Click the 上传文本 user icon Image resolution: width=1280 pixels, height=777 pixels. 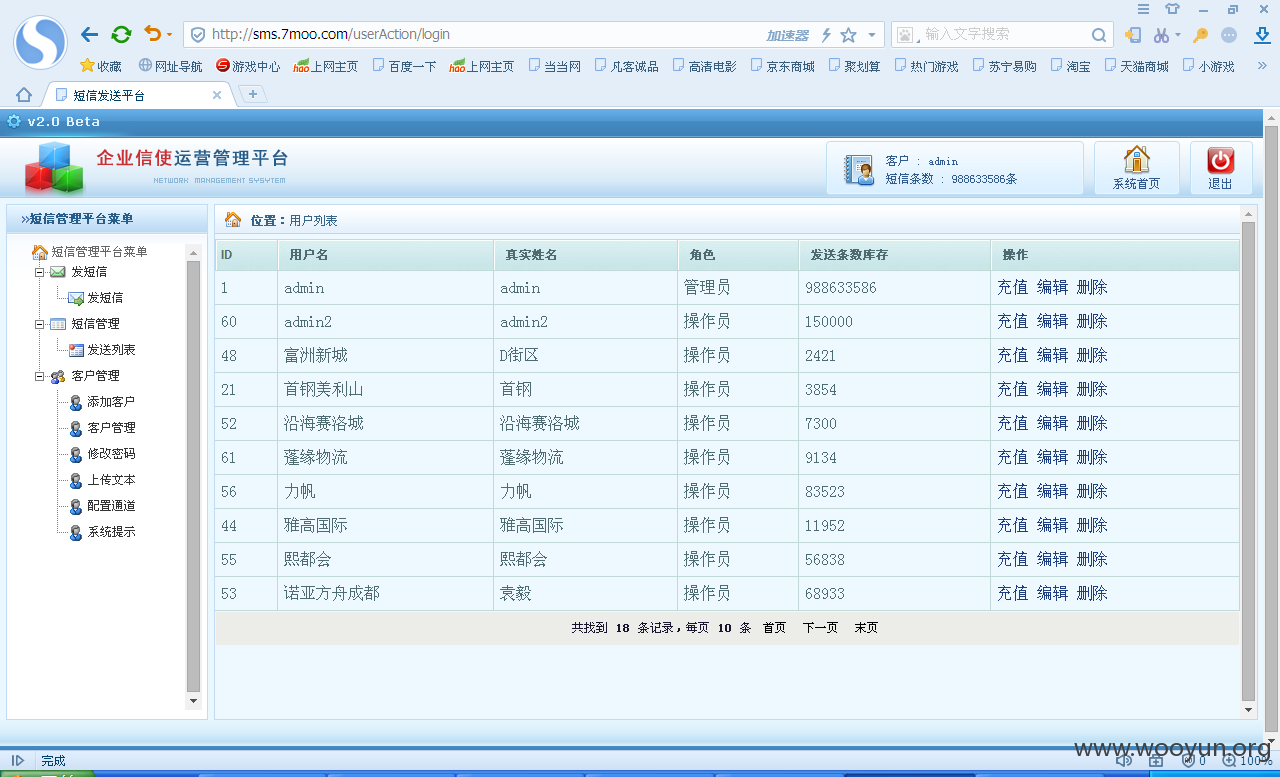click(x=76, y=480)
